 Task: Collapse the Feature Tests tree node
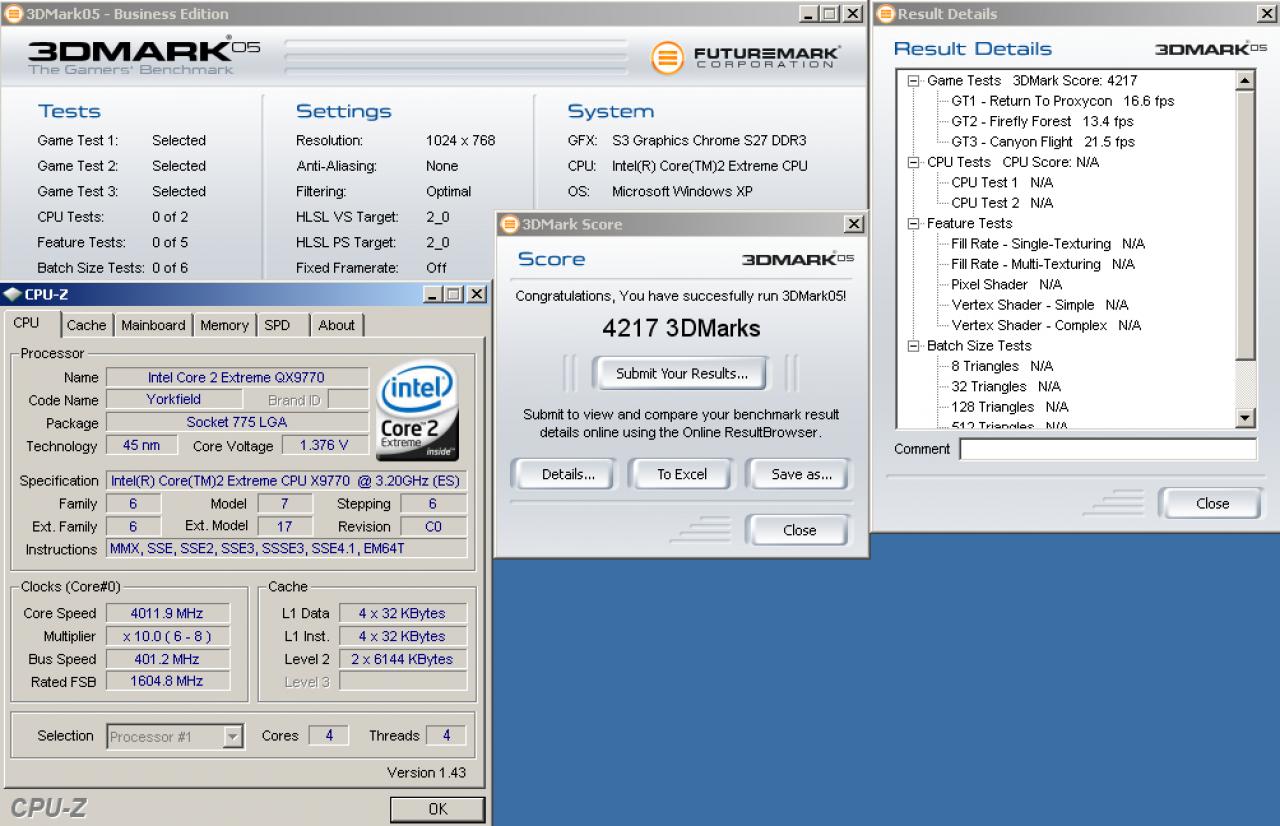pos(913,224)
